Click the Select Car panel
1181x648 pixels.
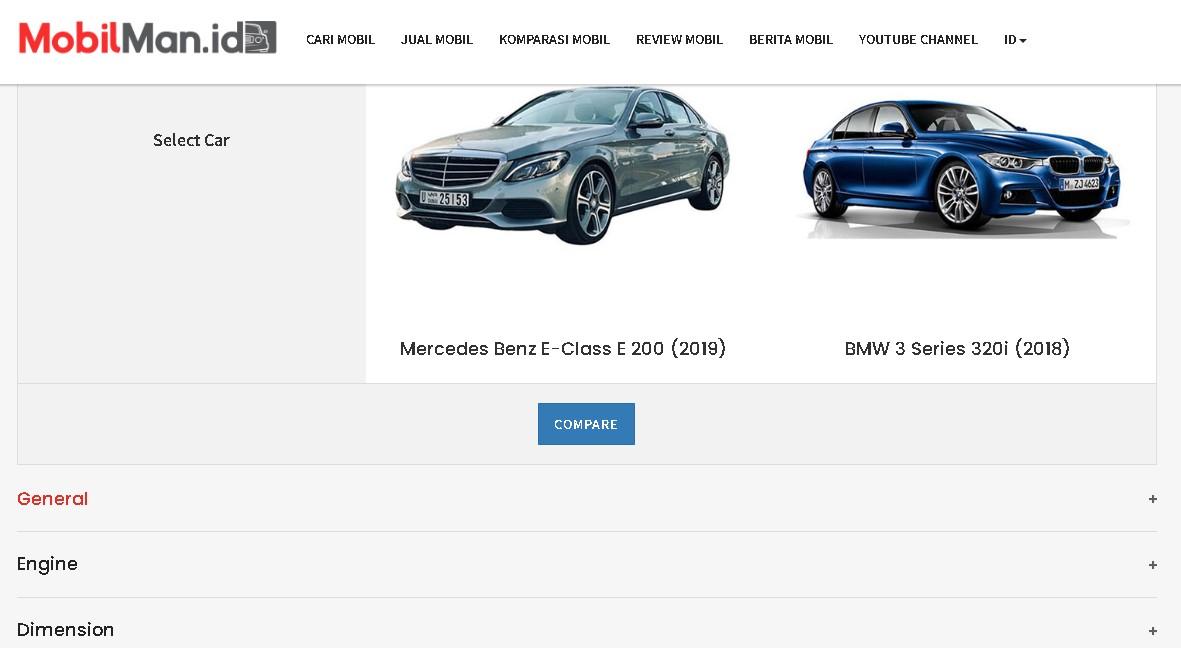tap(191, 141)
